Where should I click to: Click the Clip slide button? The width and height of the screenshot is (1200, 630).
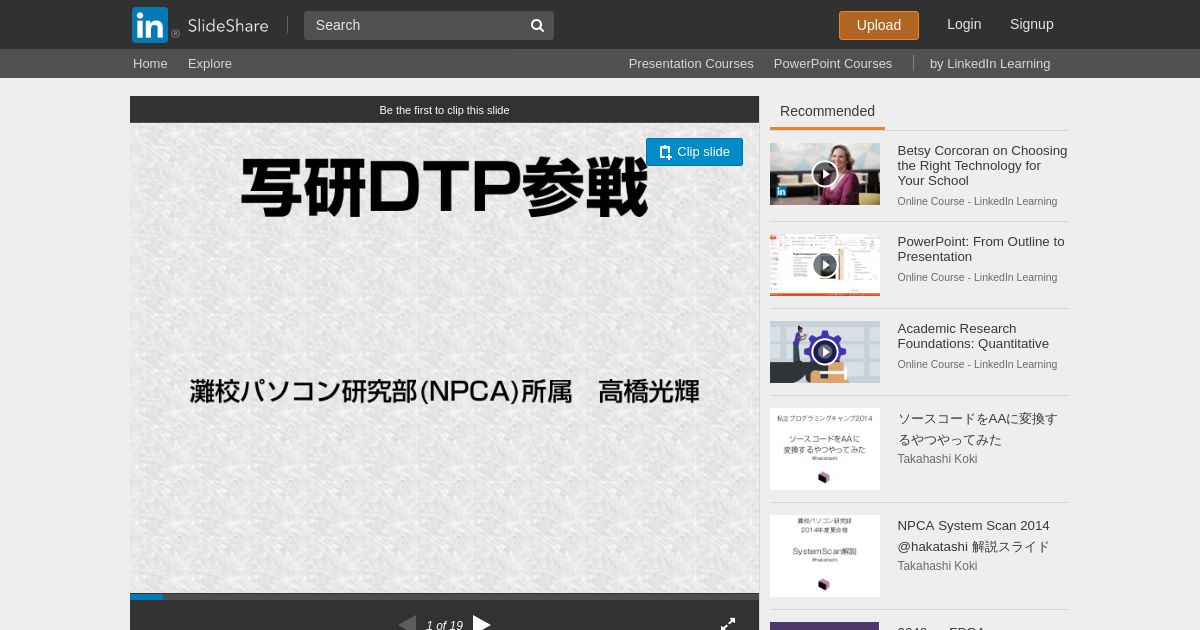pos(694,152)
